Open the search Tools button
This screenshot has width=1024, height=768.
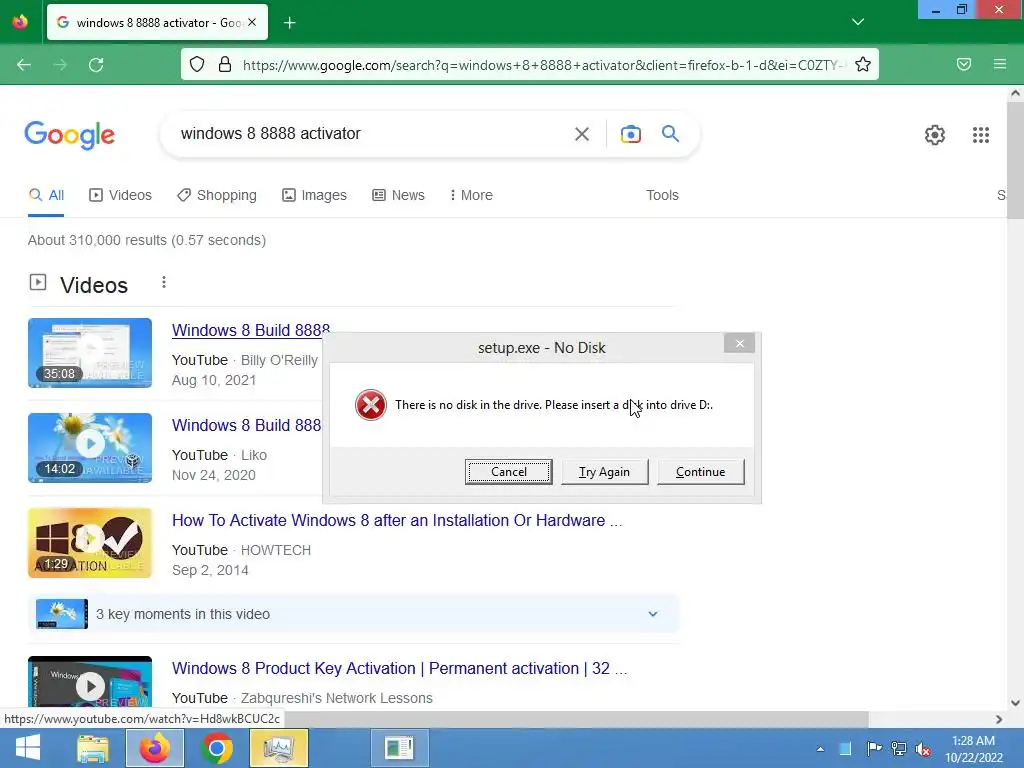(x=662, y=195)
